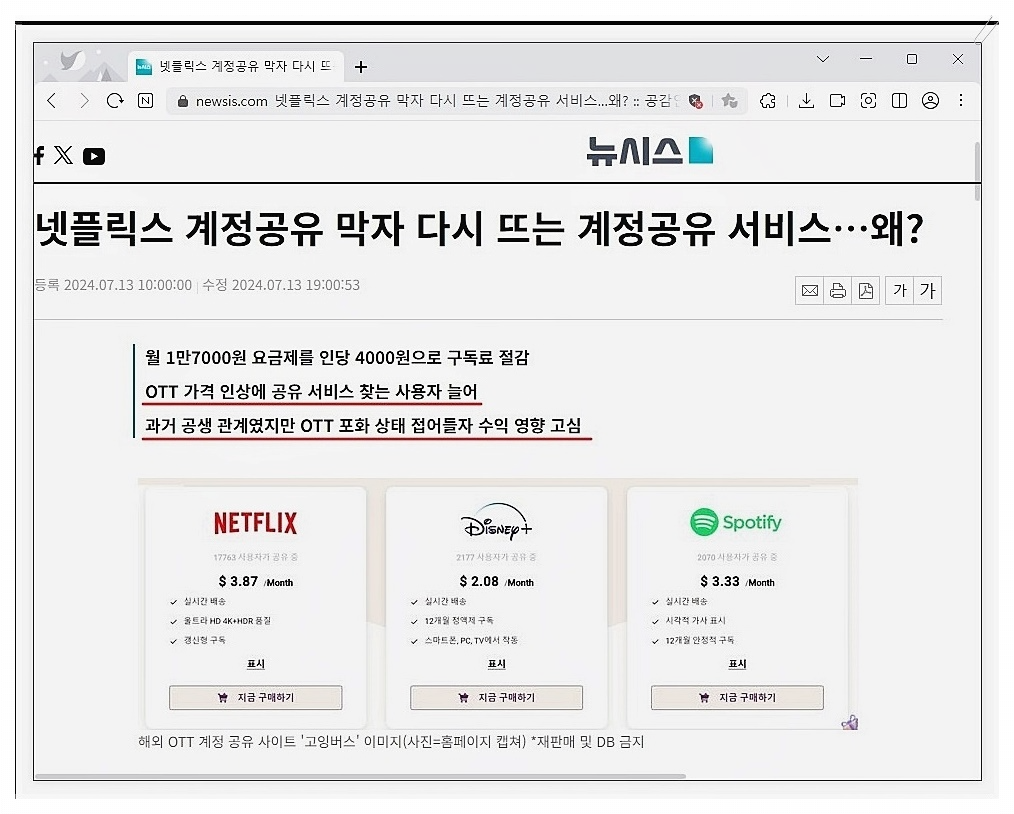1014x814 pixels.
Task: Click 울트라 HD 4K+HDR 품질 feature line
Action: [227, 621]
